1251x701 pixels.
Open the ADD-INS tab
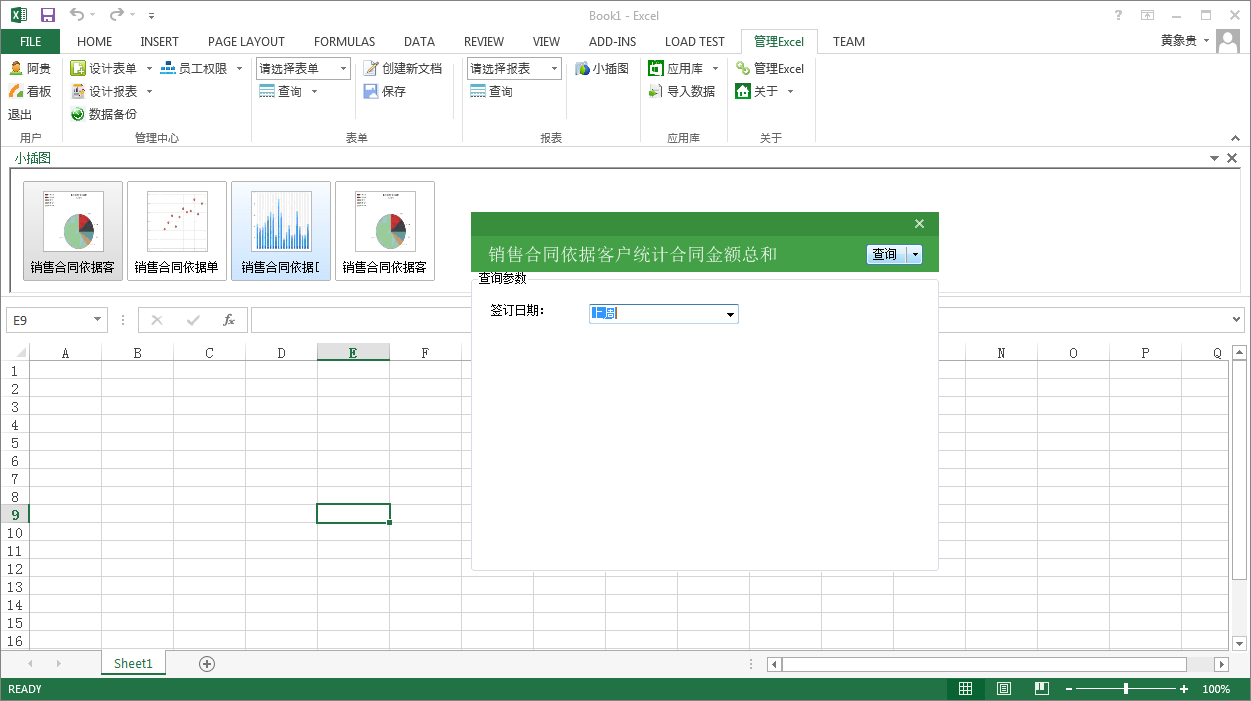point(612,41)
